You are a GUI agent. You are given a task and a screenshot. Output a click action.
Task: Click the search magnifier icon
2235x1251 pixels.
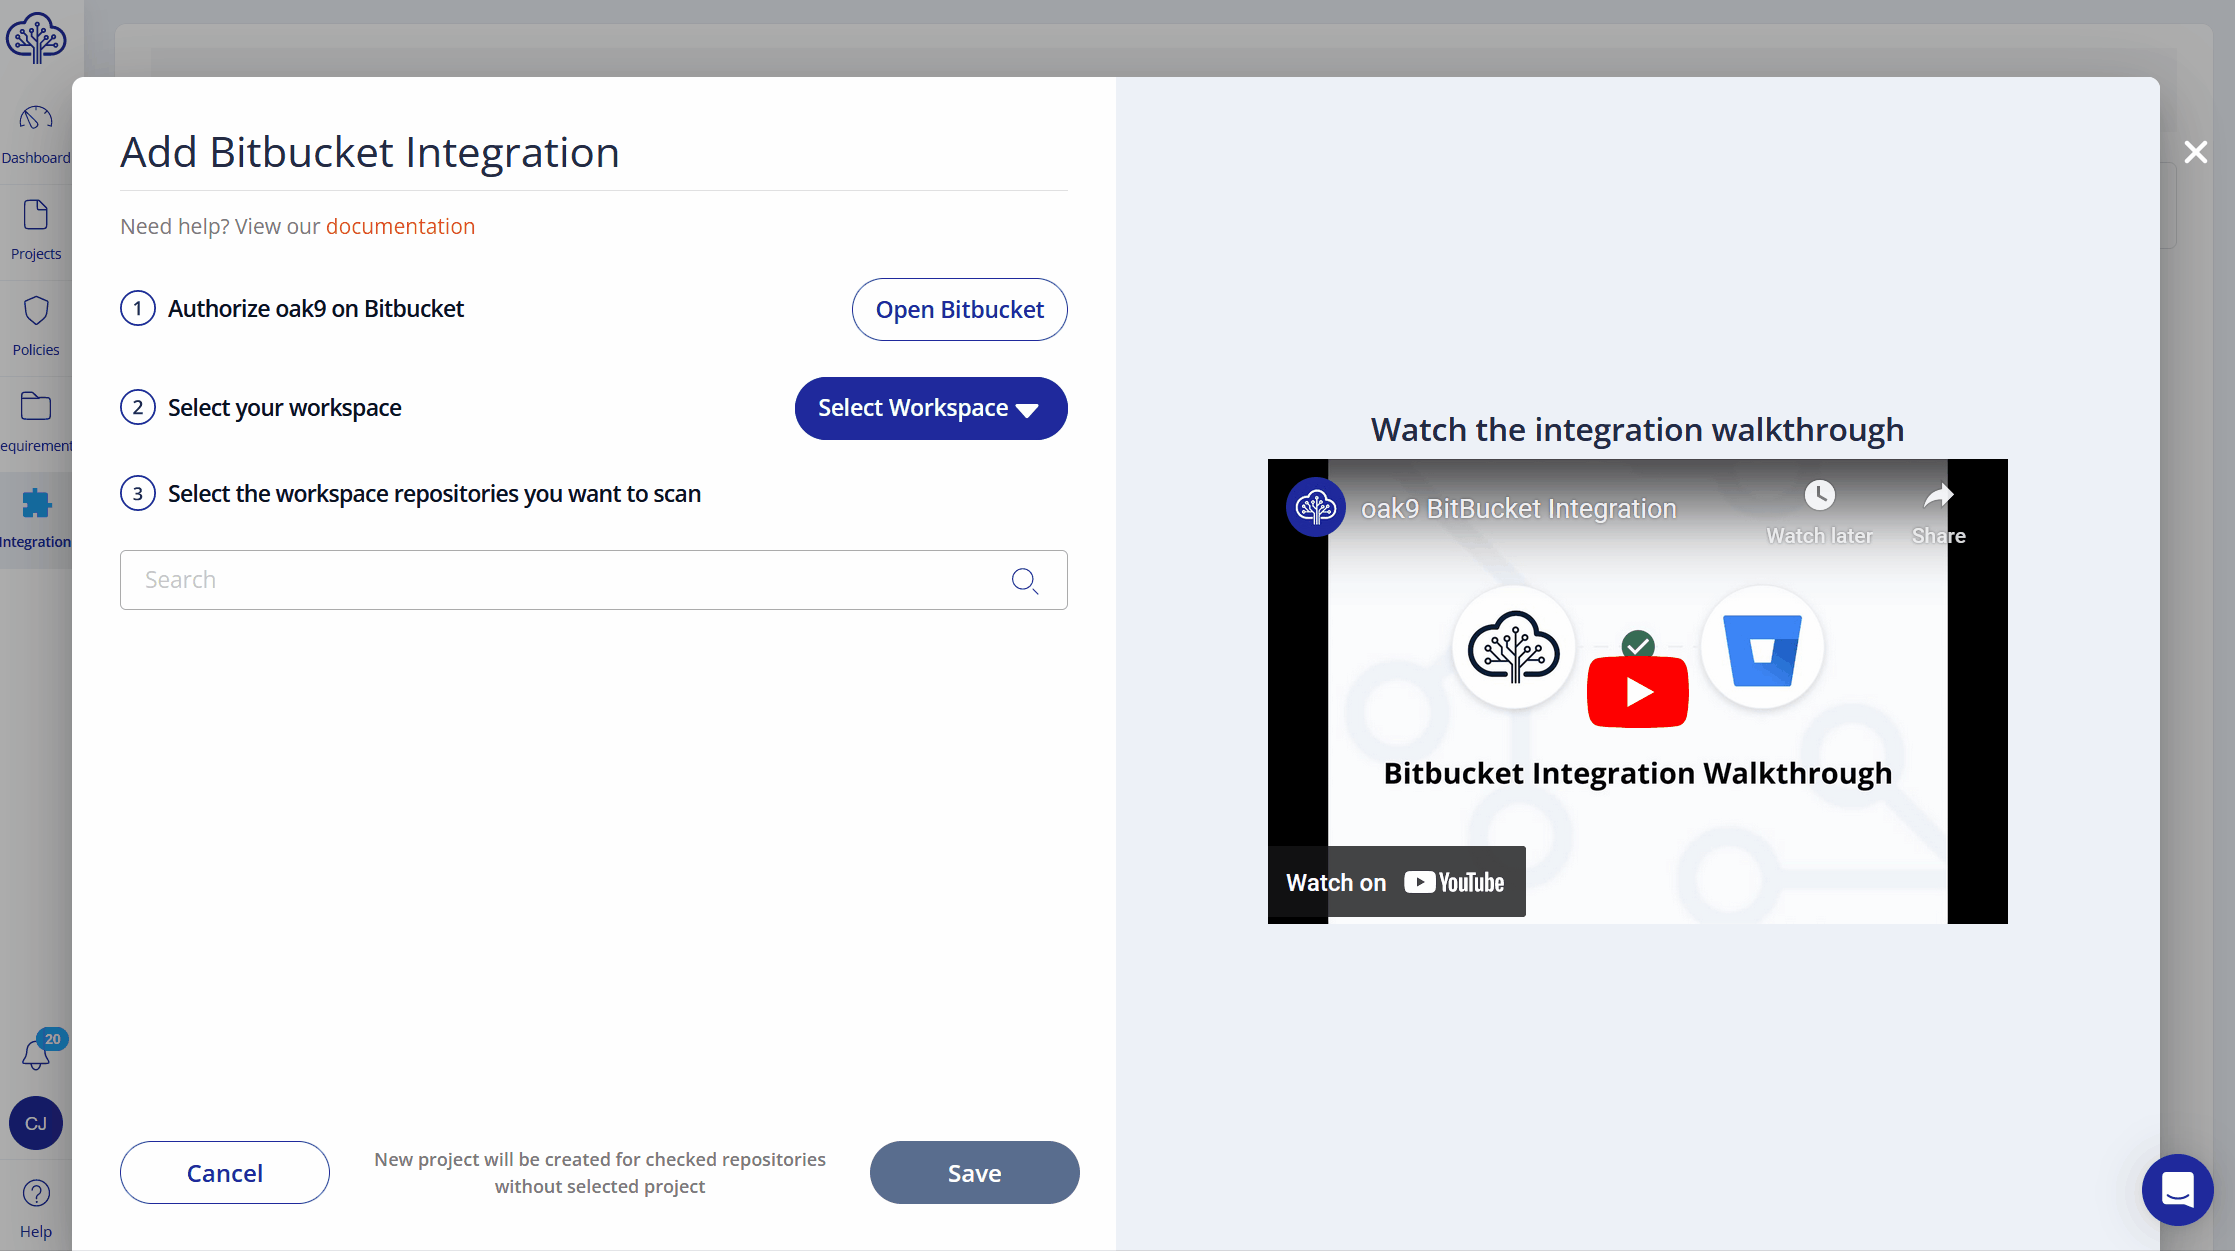tap(1024, 580)
